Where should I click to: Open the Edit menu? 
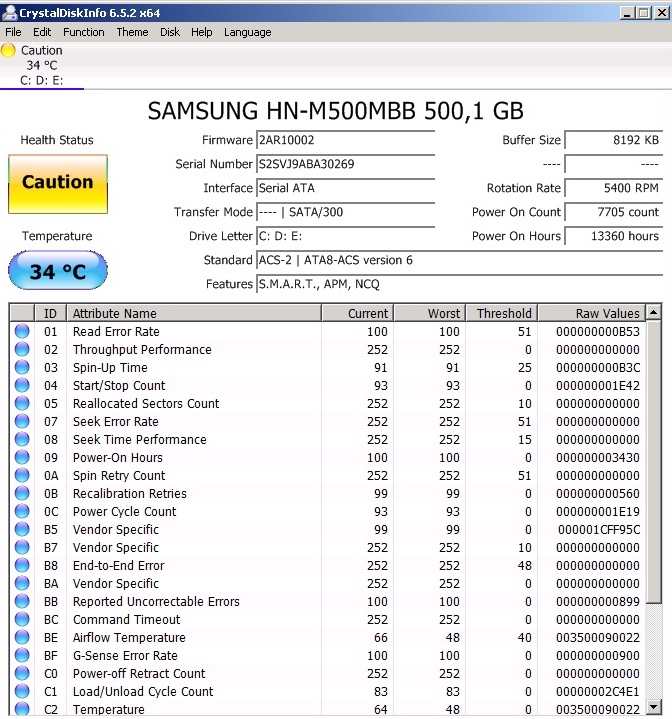coord(42,32)
